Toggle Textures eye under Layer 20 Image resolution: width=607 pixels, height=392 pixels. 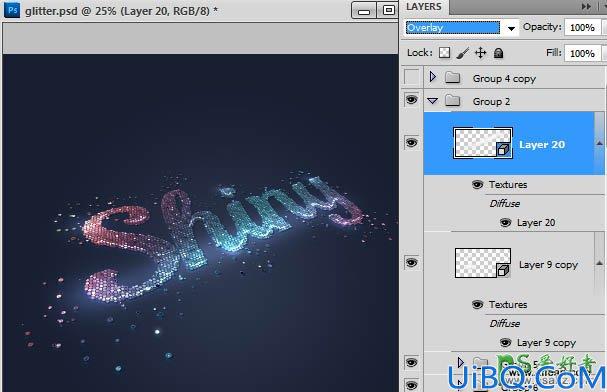[478, 185]
